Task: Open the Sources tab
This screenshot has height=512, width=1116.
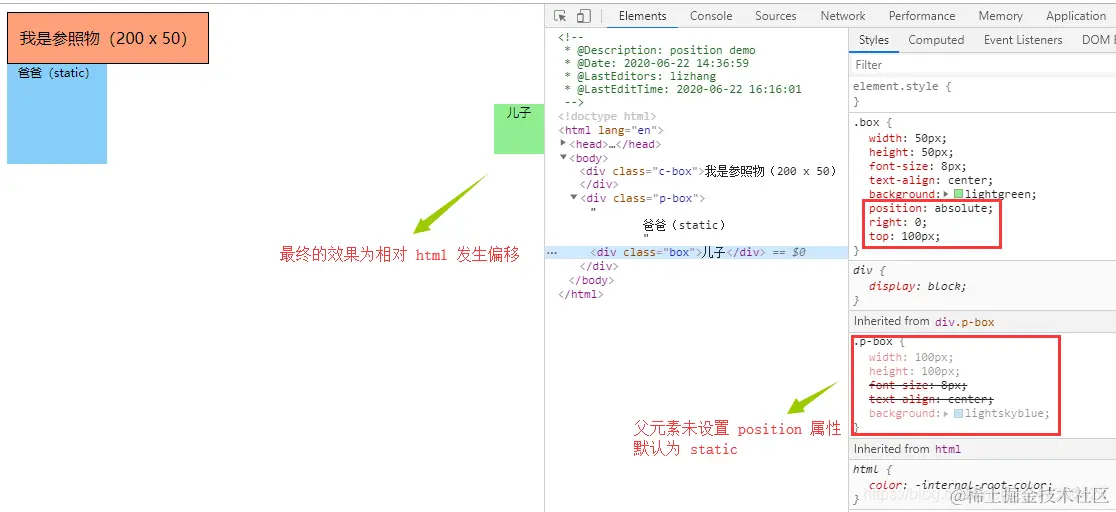Action: point(776,16)
